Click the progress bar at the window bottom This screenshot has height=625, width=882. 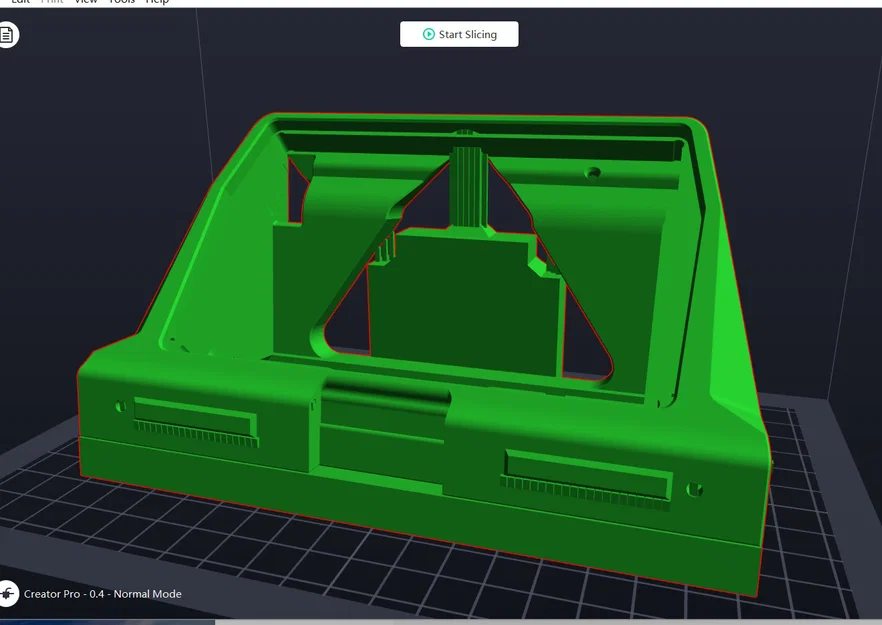441,622
